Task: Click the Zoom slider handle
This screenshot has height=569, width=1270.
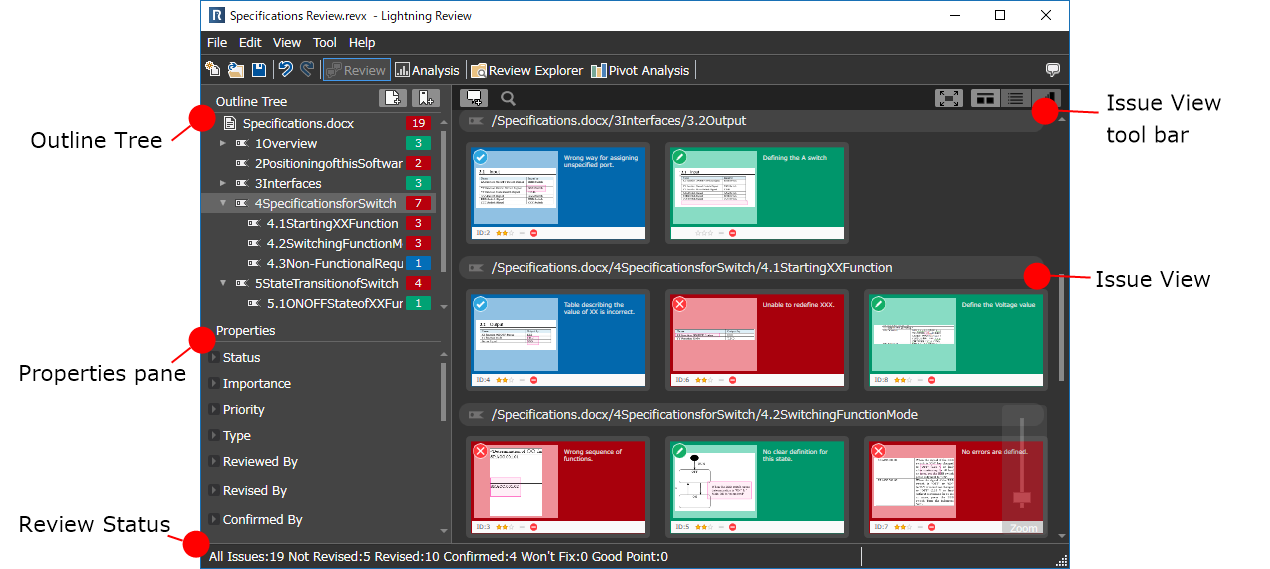Action: (1021, 497)
